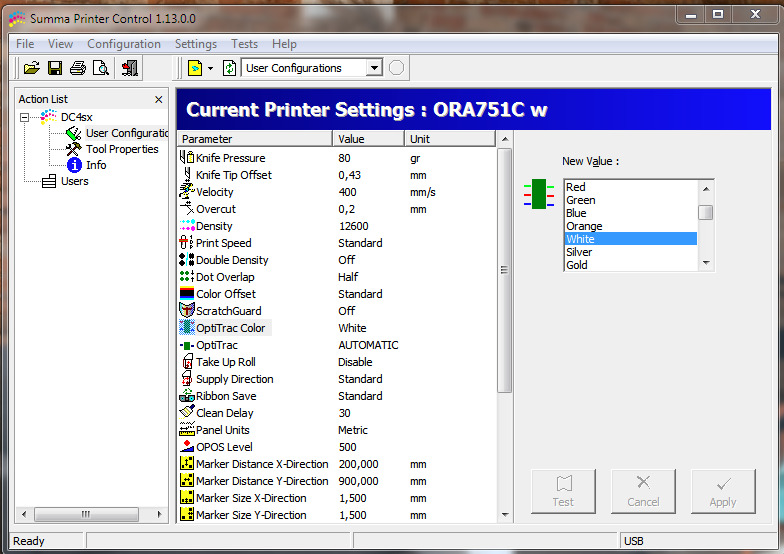Click the Knife Tip Offset icon
The image size is (784, 554).
[187, 174]
